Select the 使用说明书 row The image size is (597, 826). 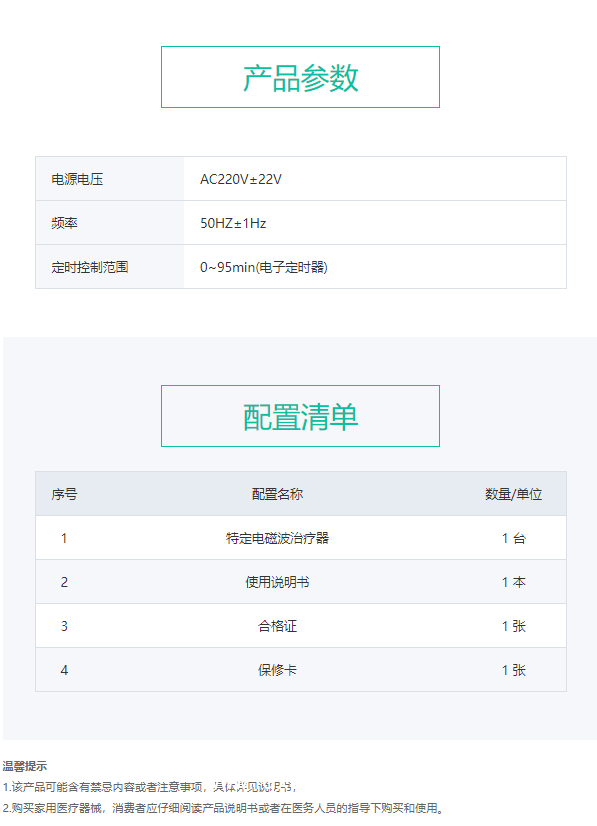click(301, 582)
